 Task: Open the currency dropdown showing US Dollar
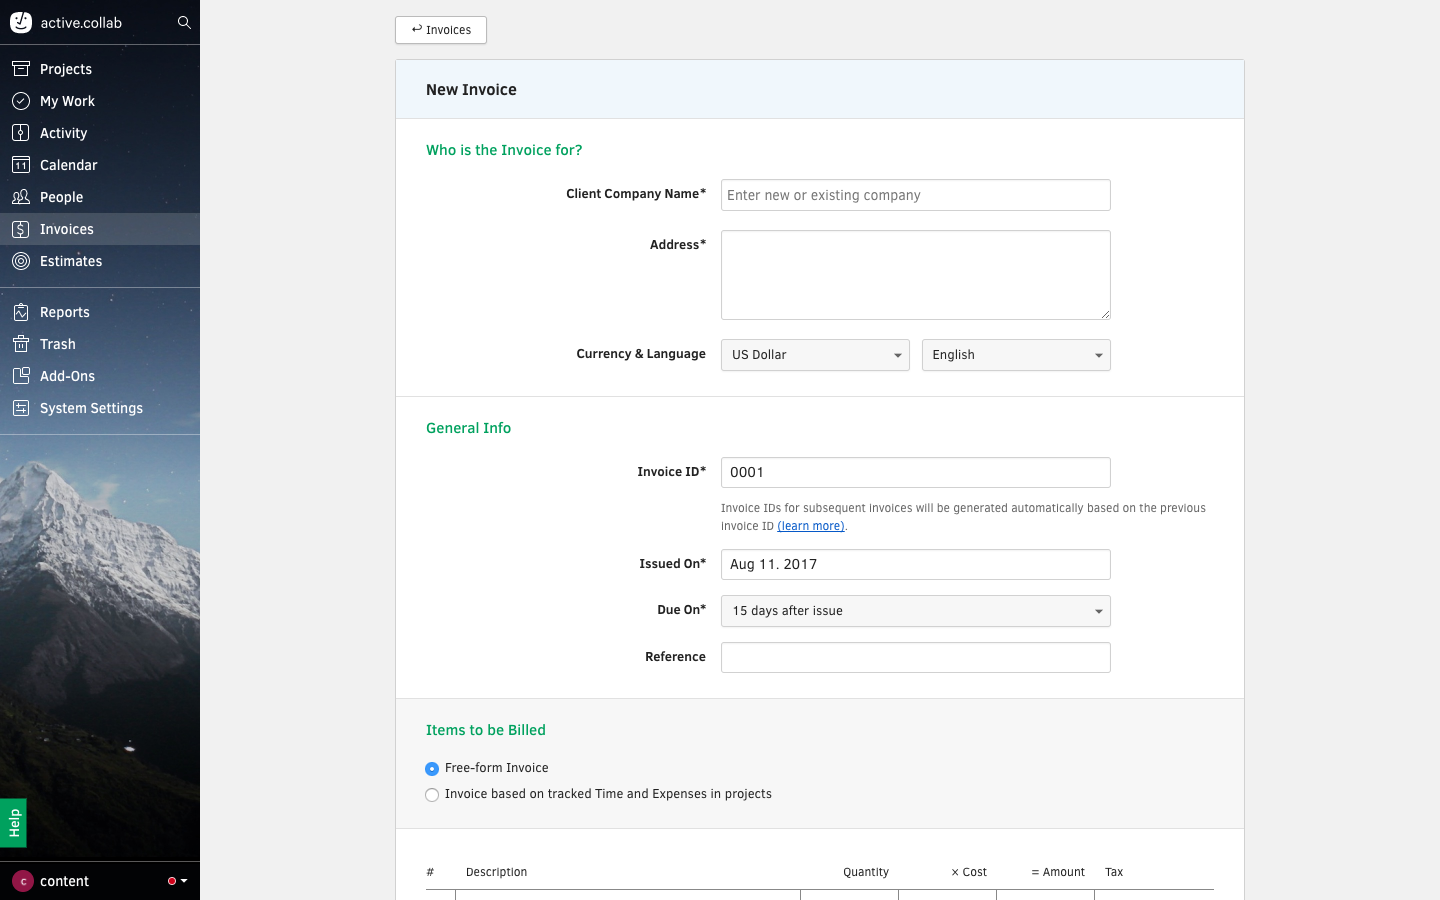click(815, 354)
